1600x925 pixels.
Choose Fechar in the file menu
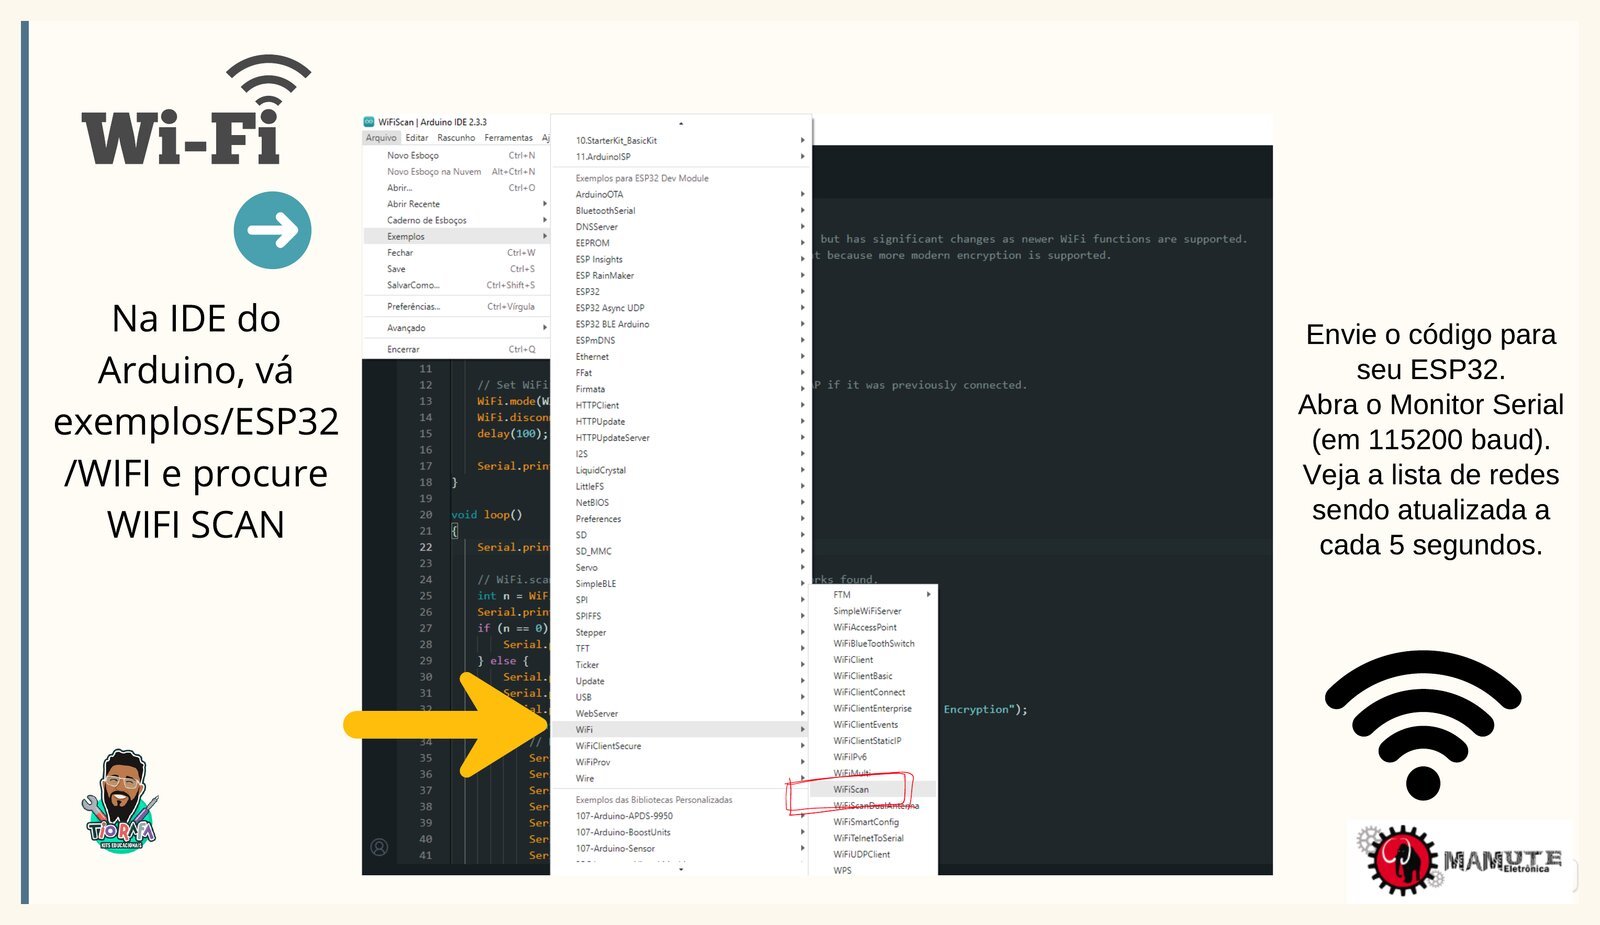click(x=456, y=253)
